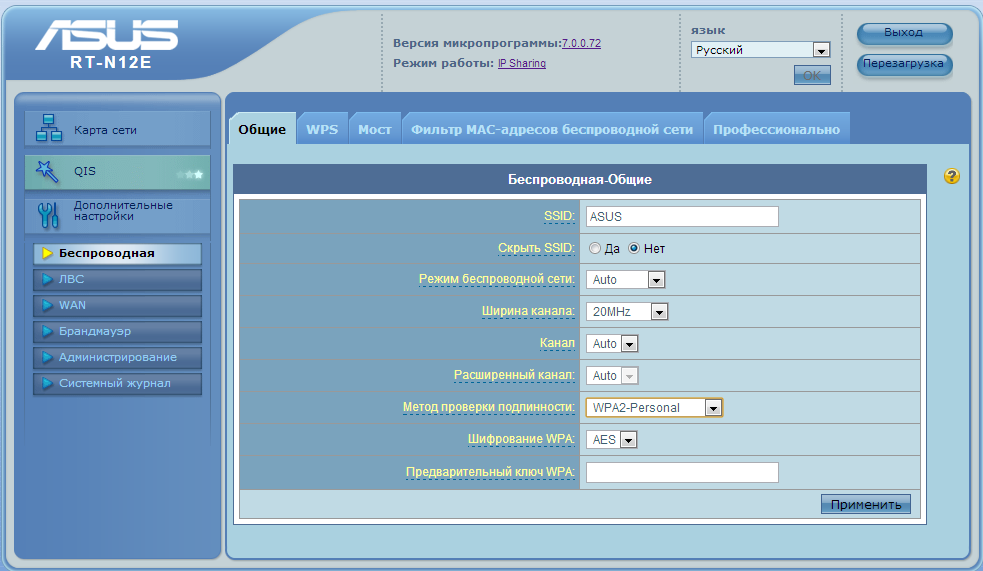Image resolution: width=983 pixels, height=571 pixels.
Task: Click the yellow help question mark icon
Action: pyautogui.click(x=951, y=177)
